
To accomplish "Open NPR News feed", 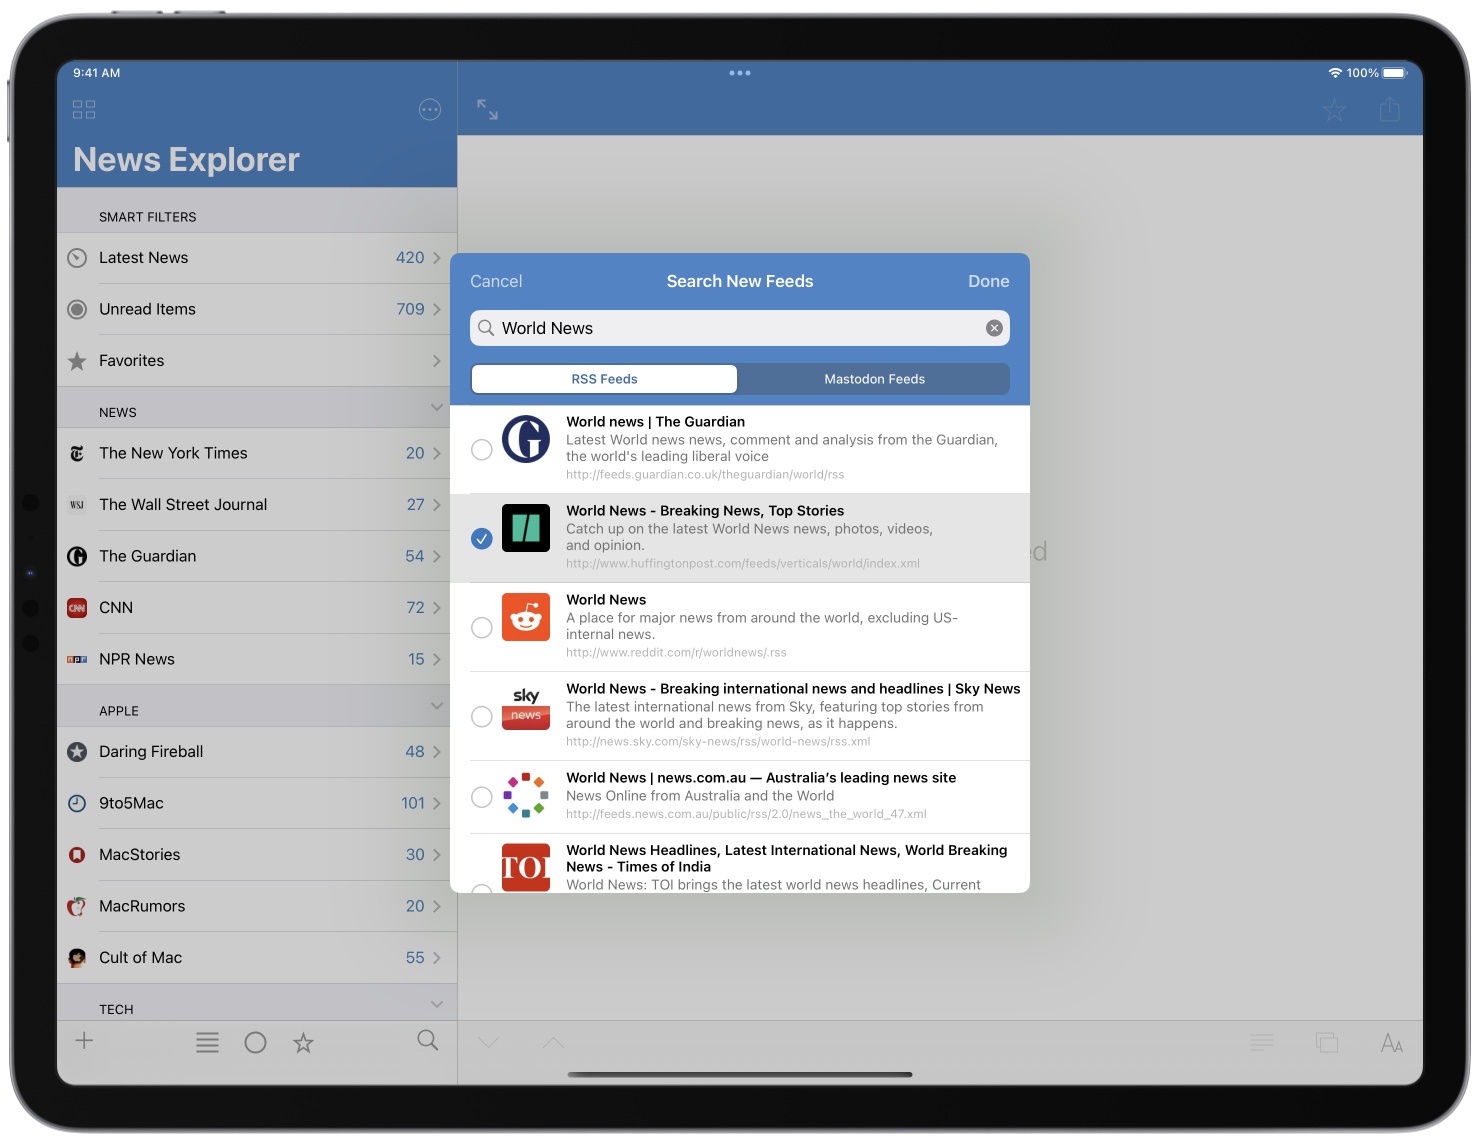I will coord(257,659).
